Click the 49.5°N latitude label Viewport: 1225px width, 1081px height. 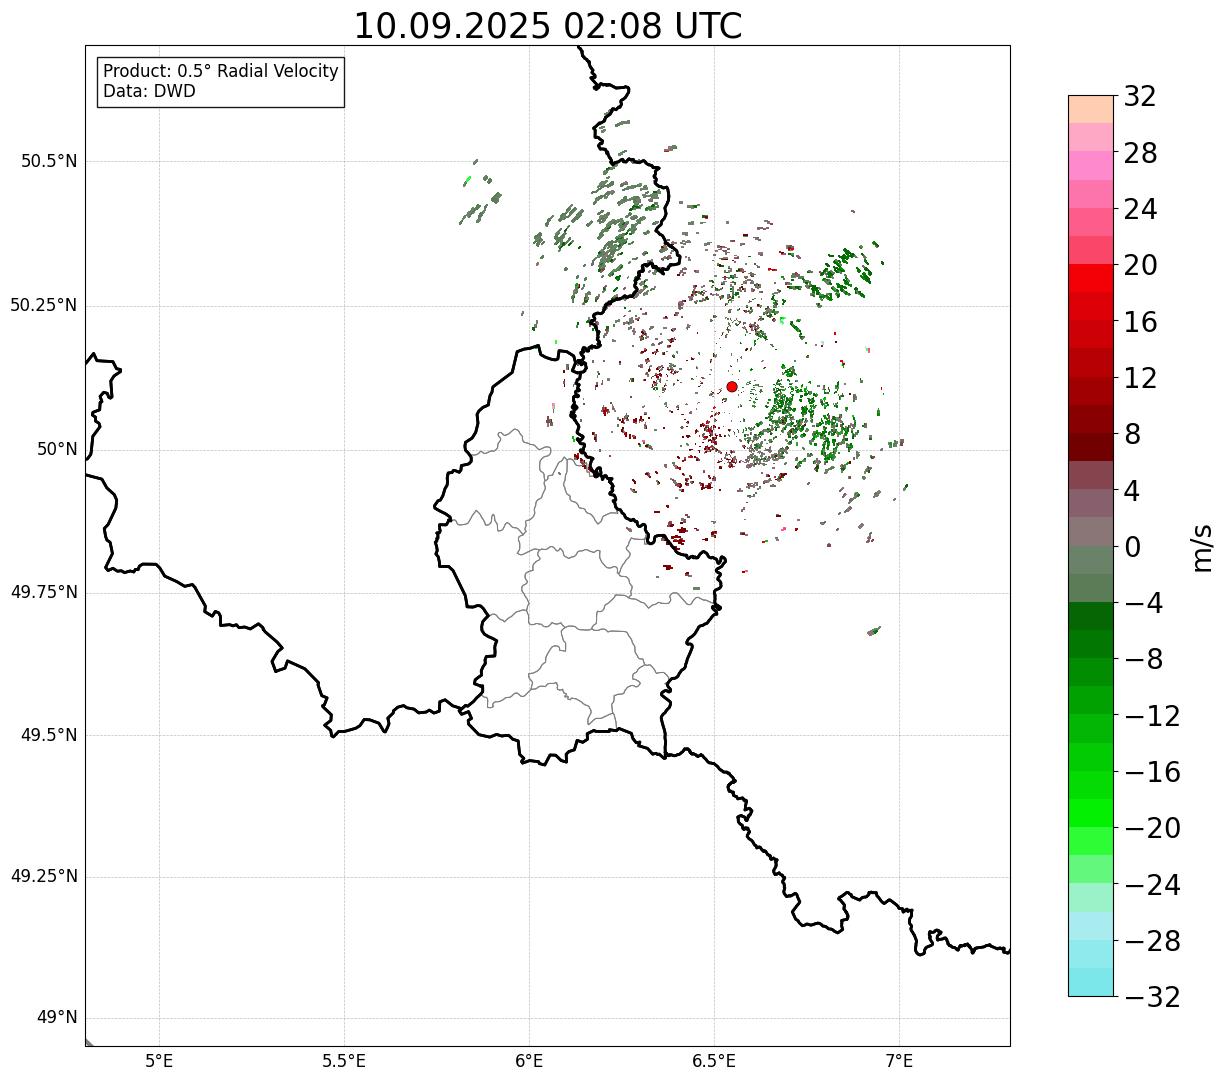click(49, 735)
